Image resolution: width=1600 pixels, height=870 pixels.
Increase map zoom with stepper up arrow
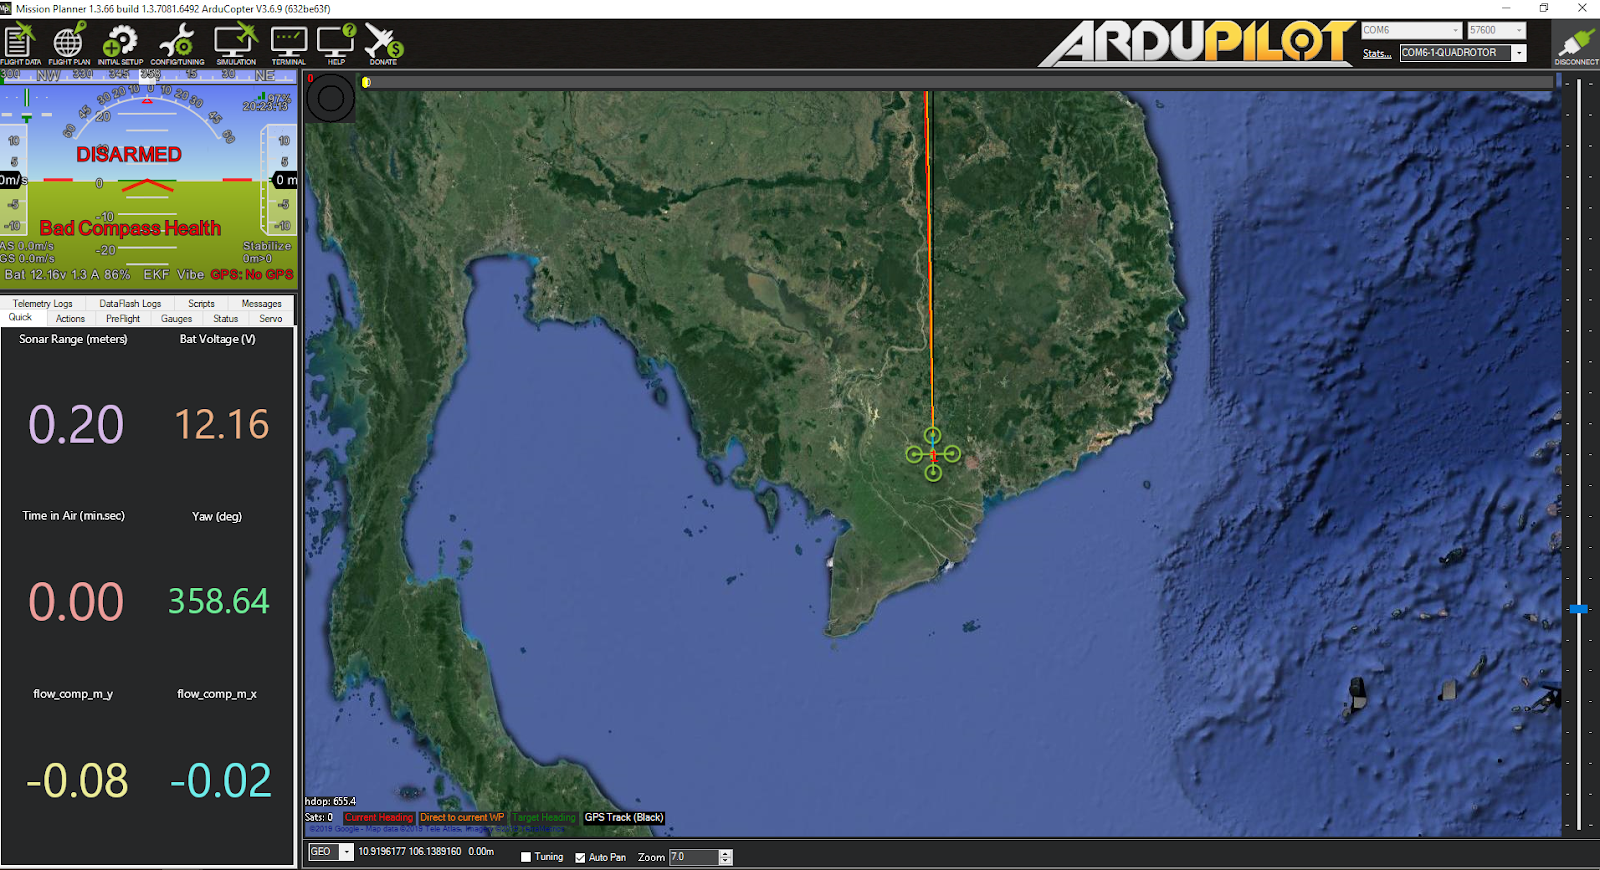726,853
